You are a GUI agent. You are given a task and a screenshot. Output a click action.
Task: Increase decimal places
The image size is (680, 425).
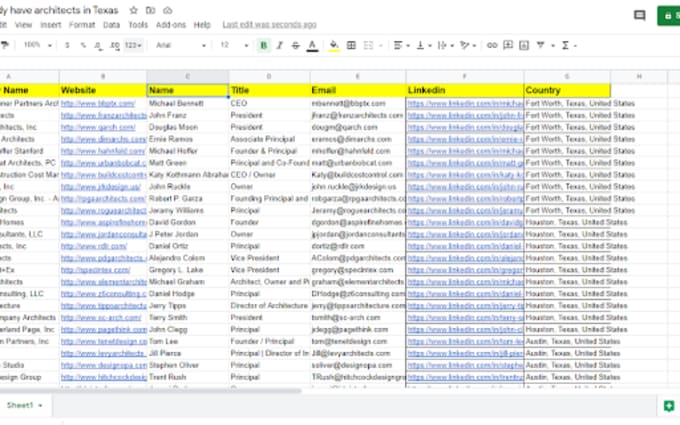click(x=114, y=45)
